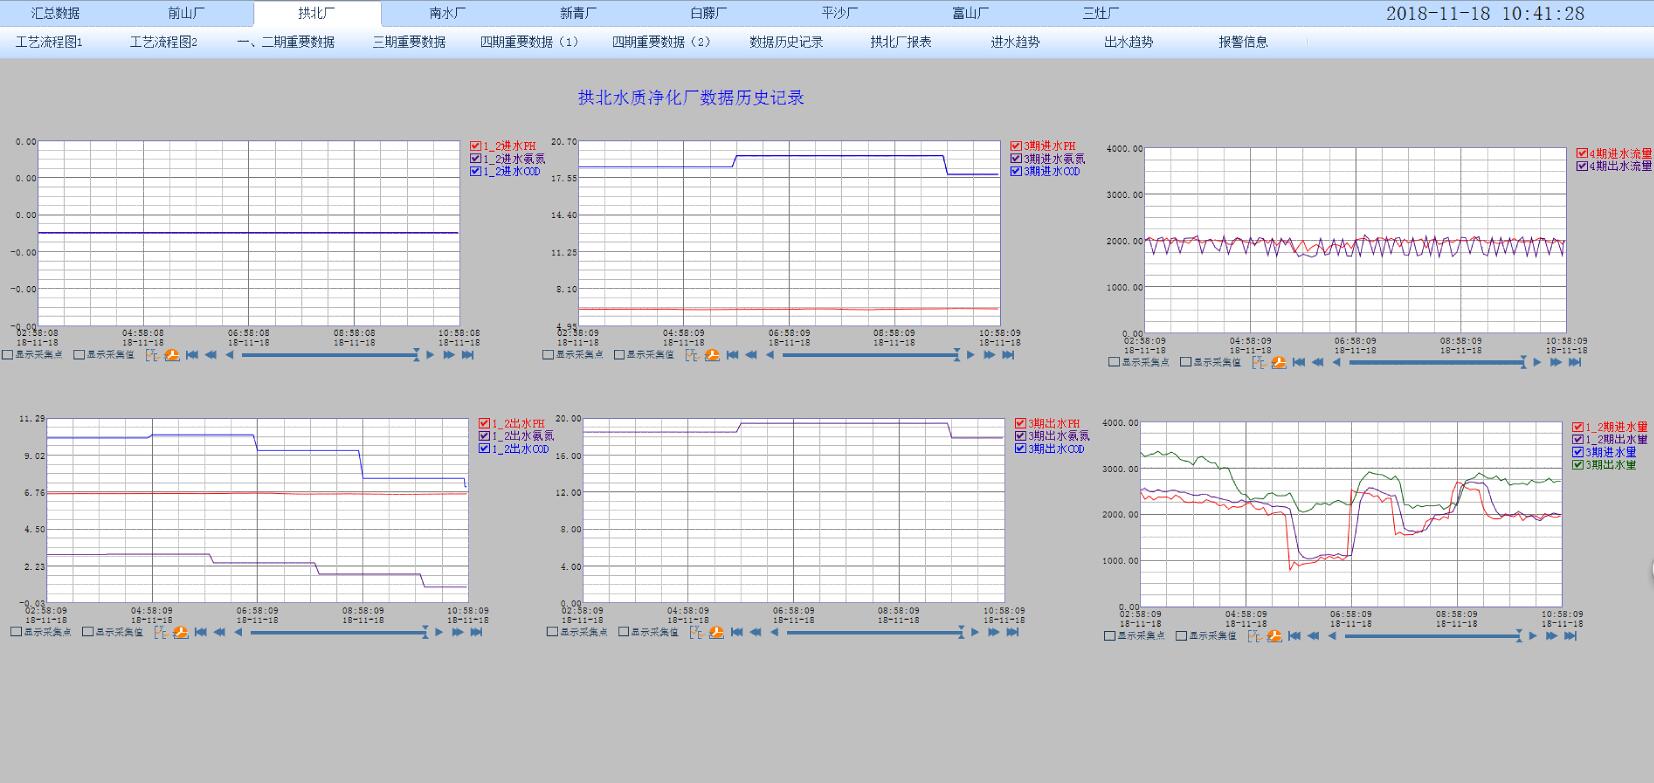1654x783 pixels.
Task: Show the 报警信息 alarm page
Action: [x=1243, y=42]
